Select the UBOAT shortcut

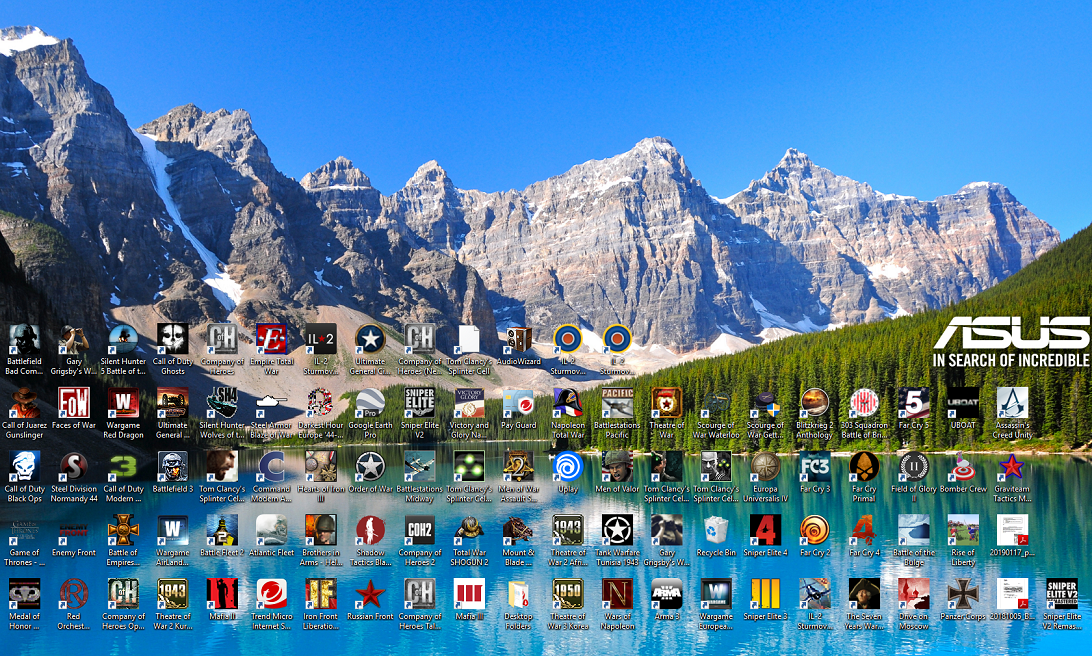962,403
